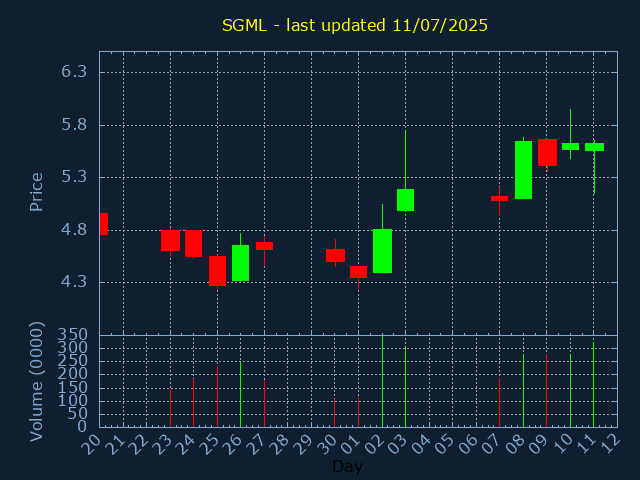
Task: Click the red volume bar for day 09
Action: coord(547,391)
